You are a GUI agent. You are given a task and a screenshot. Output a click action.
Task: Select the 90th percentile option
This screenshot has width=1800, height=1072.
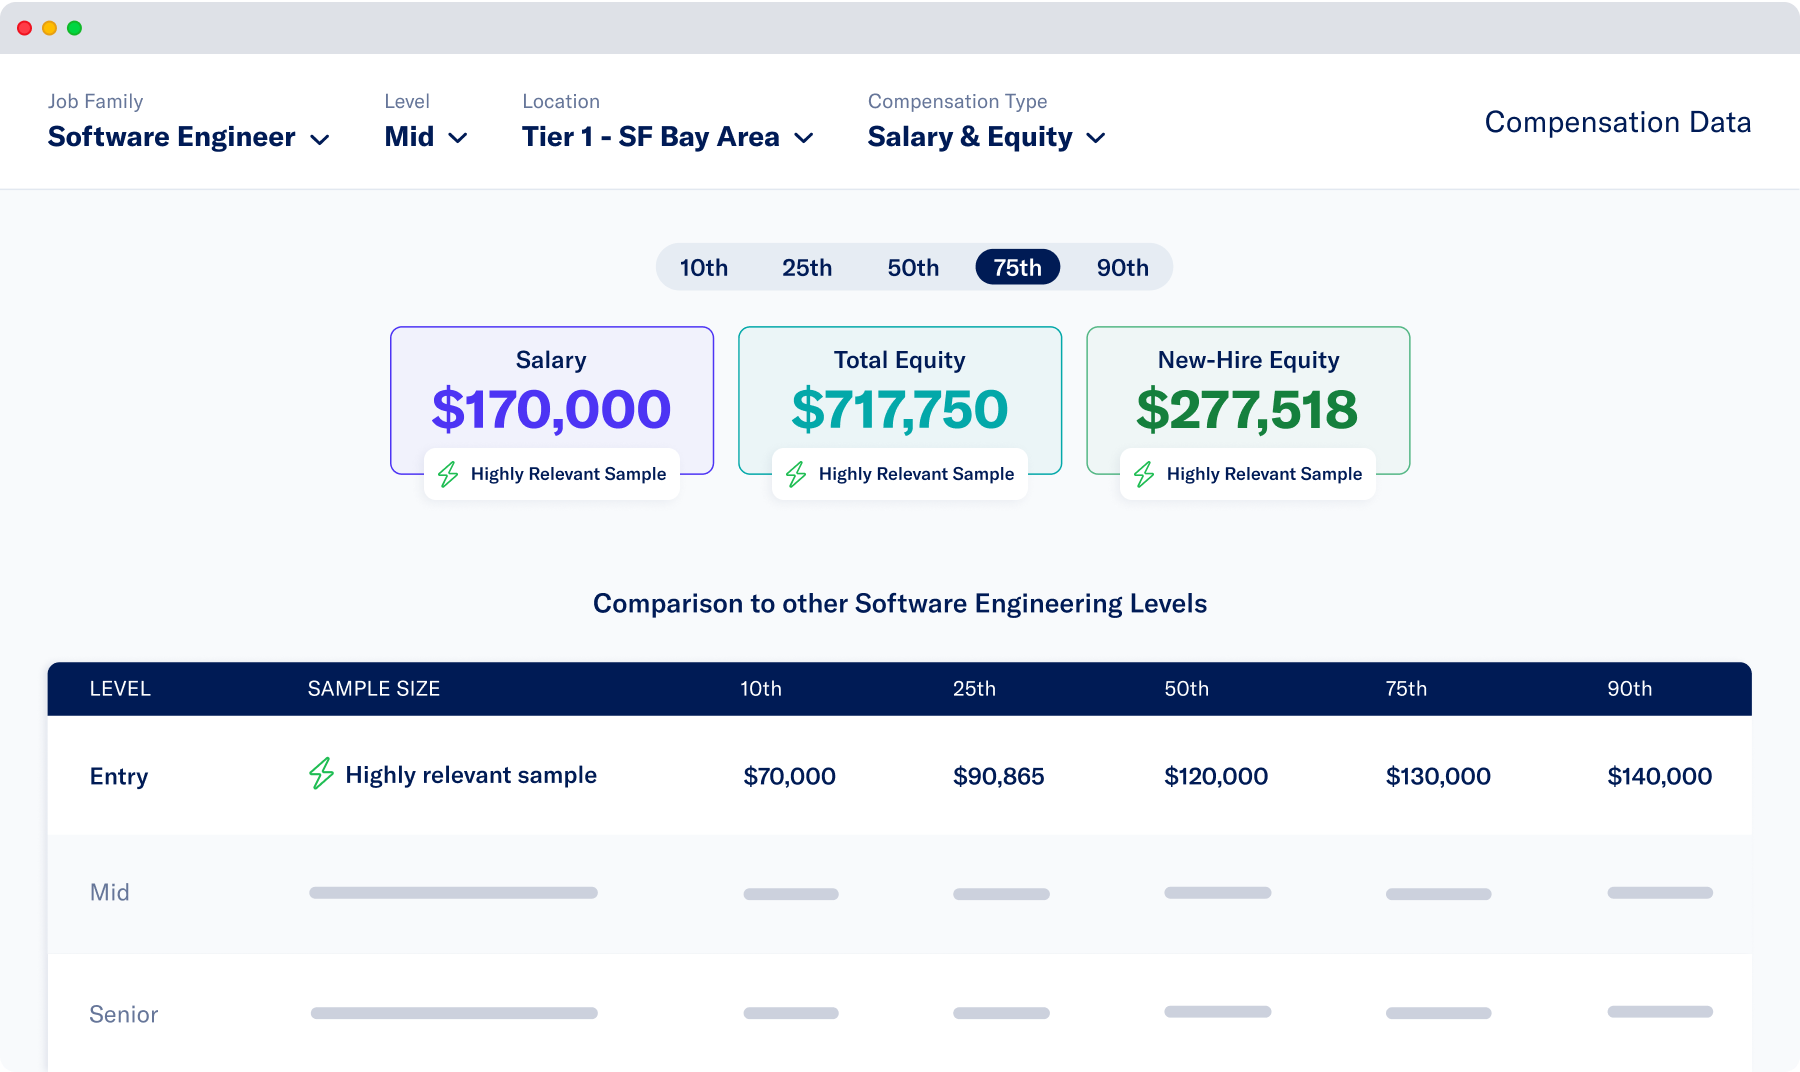(1122, 268)
